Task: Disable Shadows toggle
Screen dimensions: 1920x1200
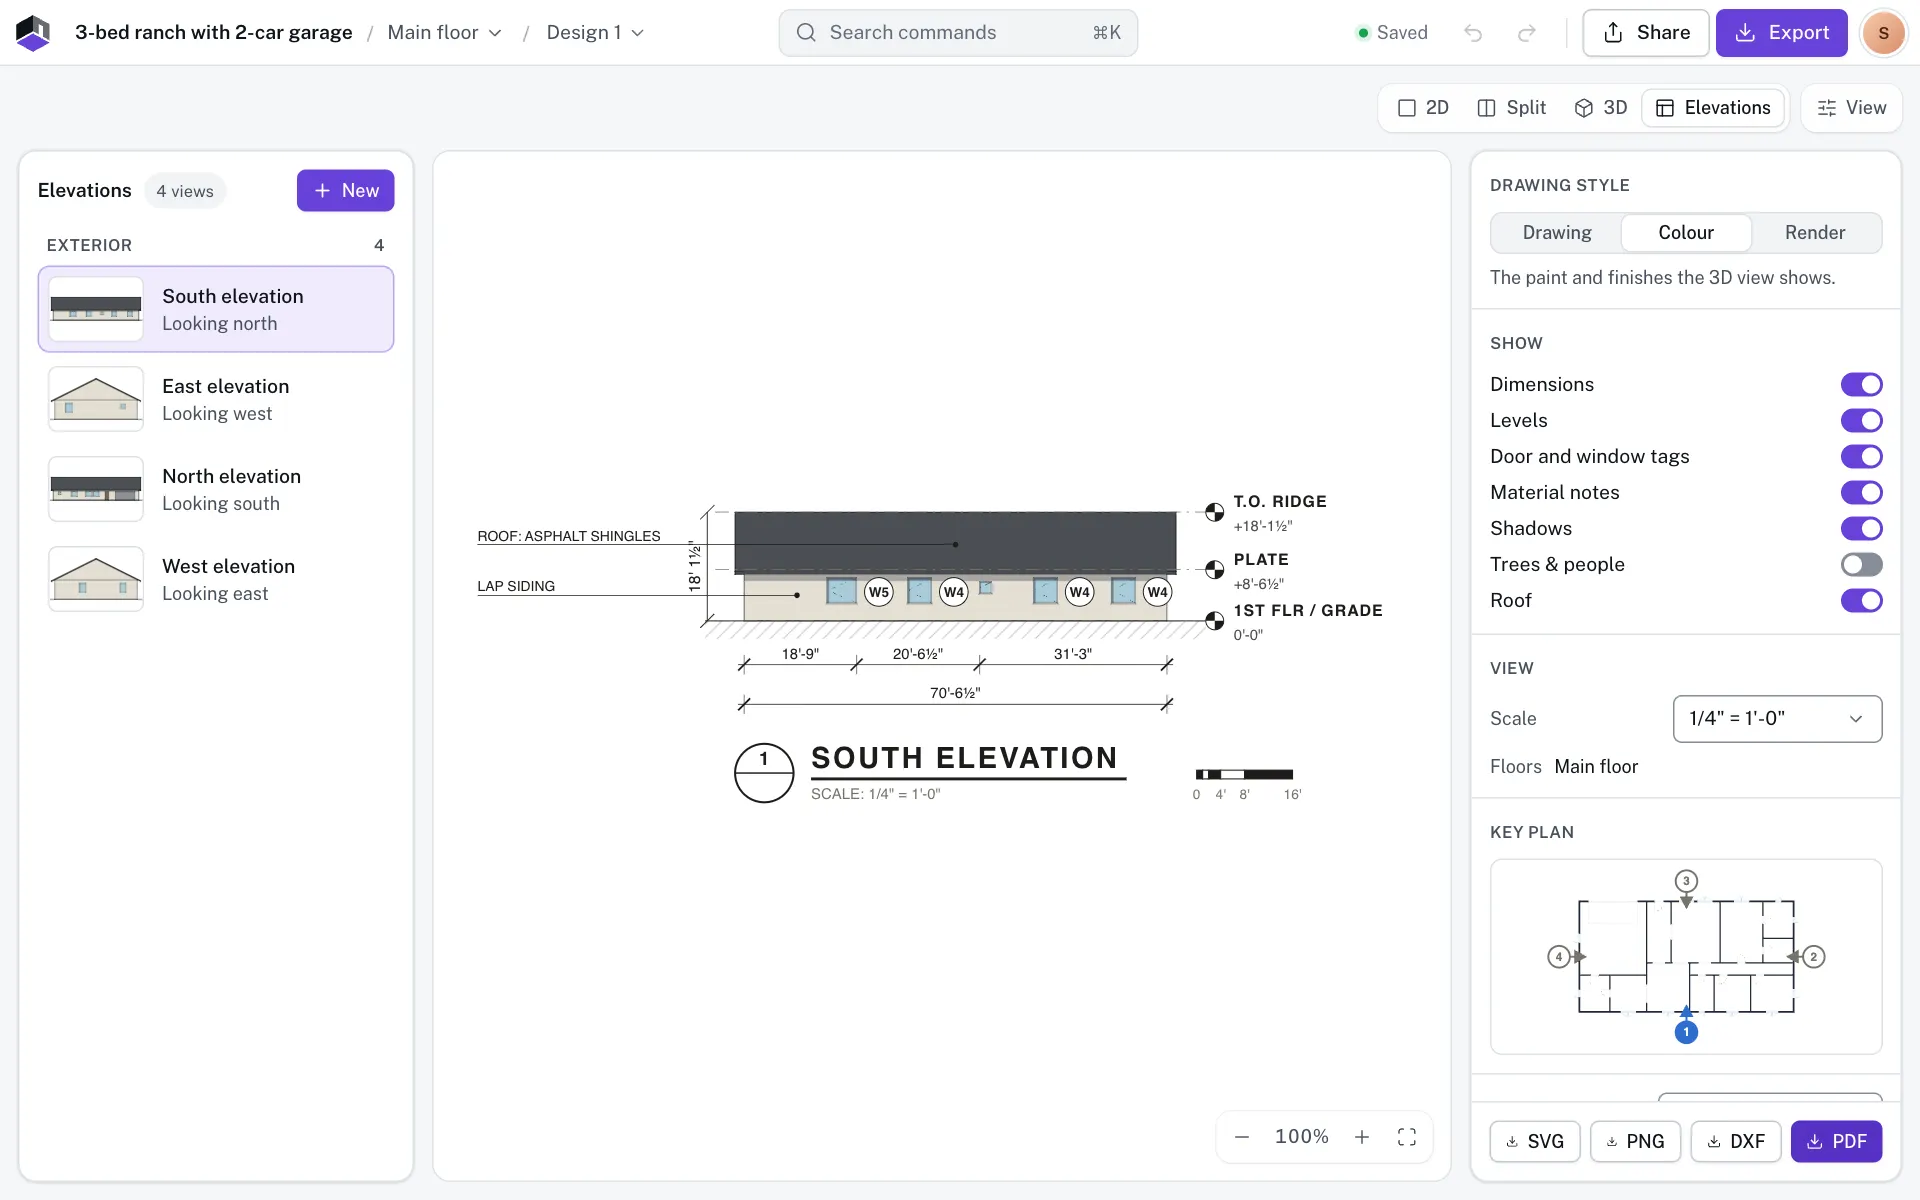Action: tap(1861, 529)
